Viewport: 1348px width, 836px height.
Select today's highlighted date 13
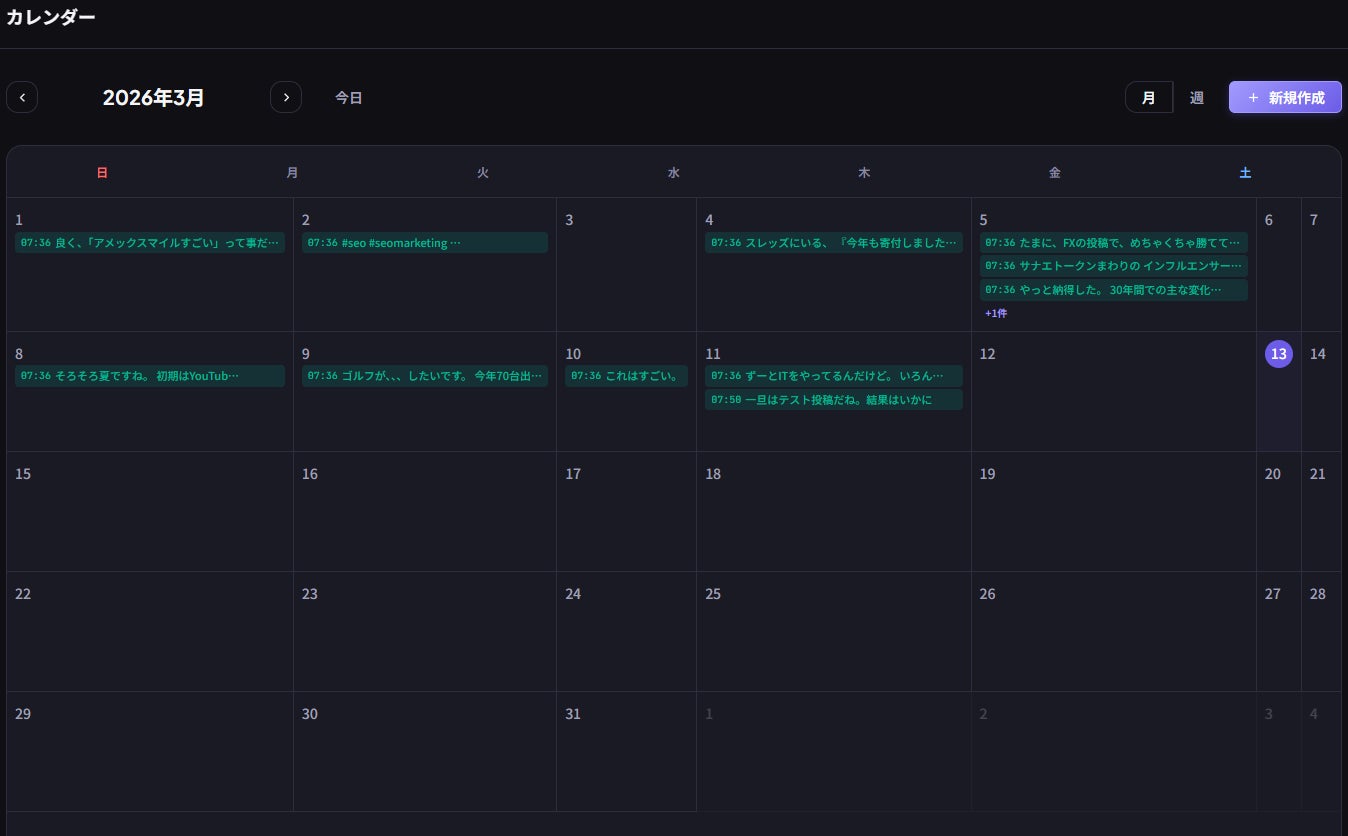pyautogui.click(x=1279, y=354)
